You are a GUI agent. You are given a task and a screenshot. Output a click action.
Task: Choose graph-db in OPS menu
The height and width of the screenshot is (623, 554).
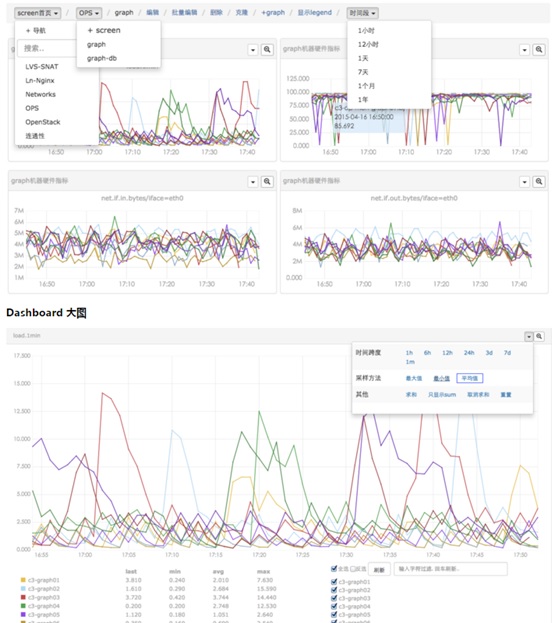tap(102, 58)
